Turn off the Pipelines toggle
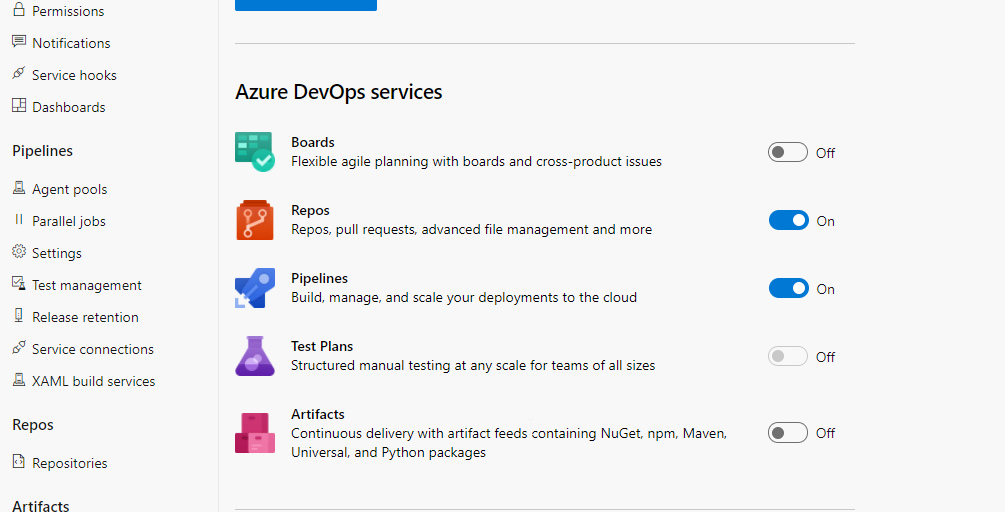The width and height of the screenshot is (1005, 512). pyautogui.click(x=788, y=288)
